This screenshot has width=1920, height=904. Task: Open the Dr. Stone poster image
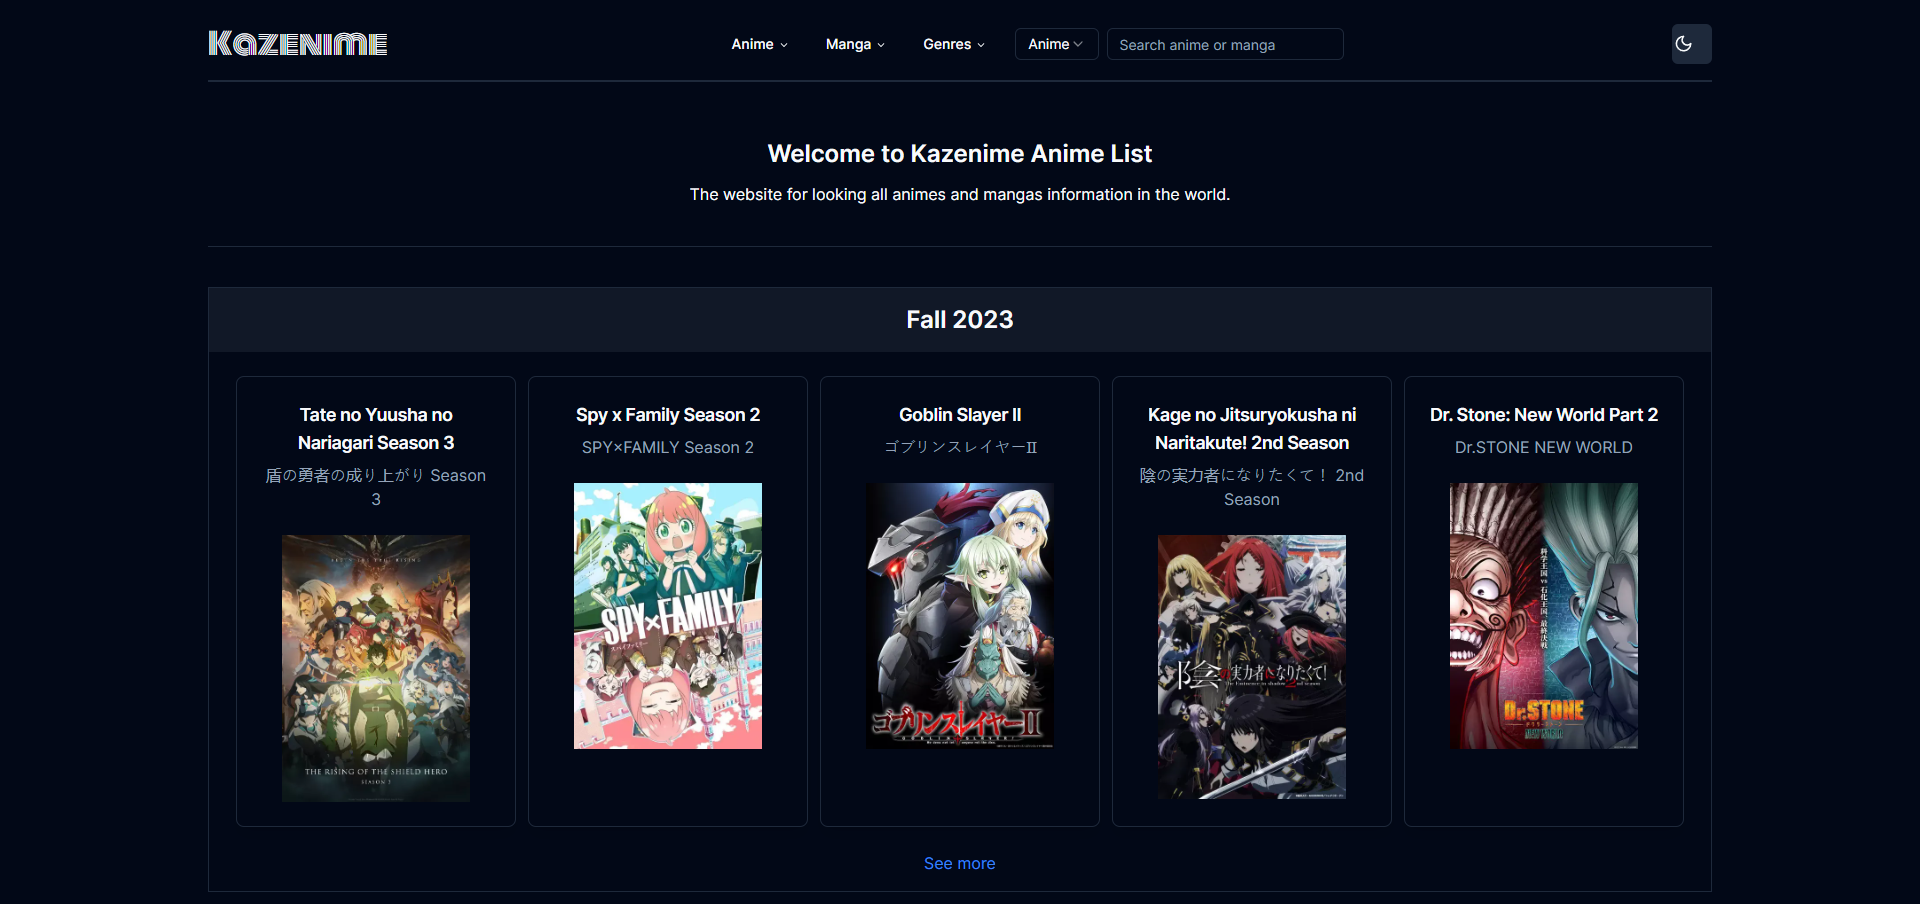(1544, 616)
